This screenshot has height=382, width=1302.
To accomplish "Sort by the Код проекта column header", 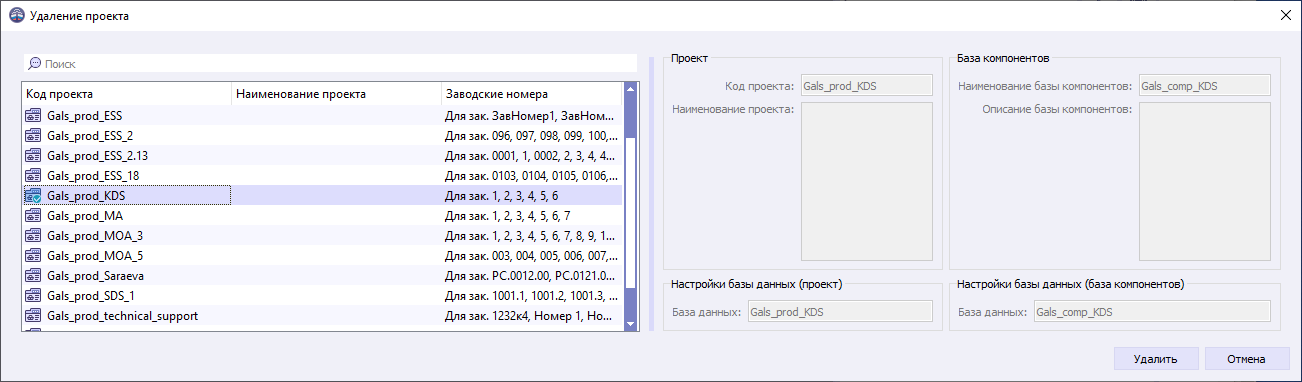I will pyautogui.click(x=126, y=94).
